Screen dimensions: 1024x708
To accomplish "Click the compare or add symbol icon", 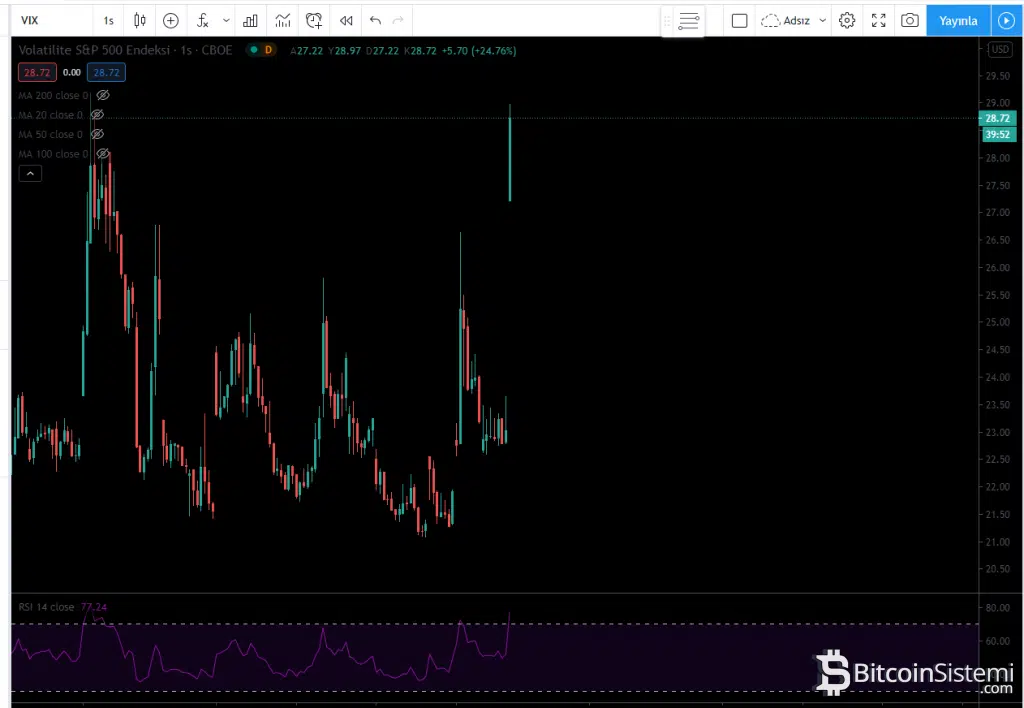I will [x=171, y=20].
